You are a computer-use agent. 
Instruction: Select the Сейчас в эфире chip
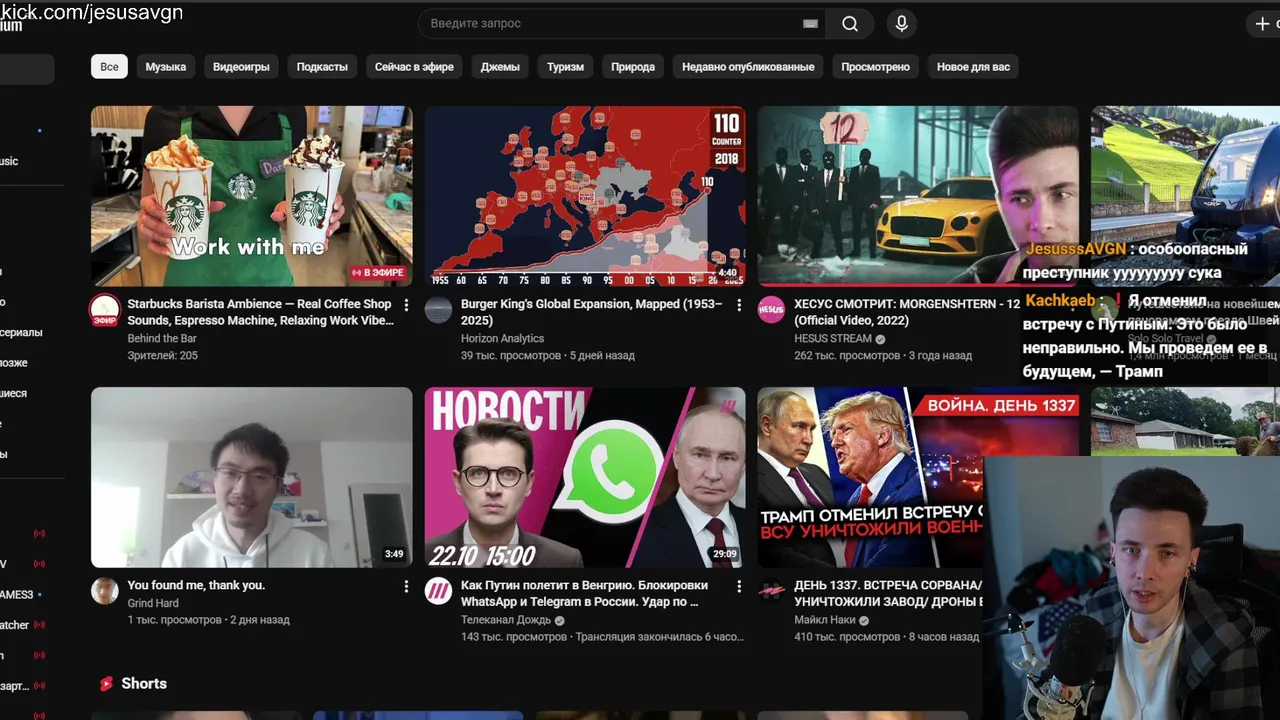coord(414,67)
